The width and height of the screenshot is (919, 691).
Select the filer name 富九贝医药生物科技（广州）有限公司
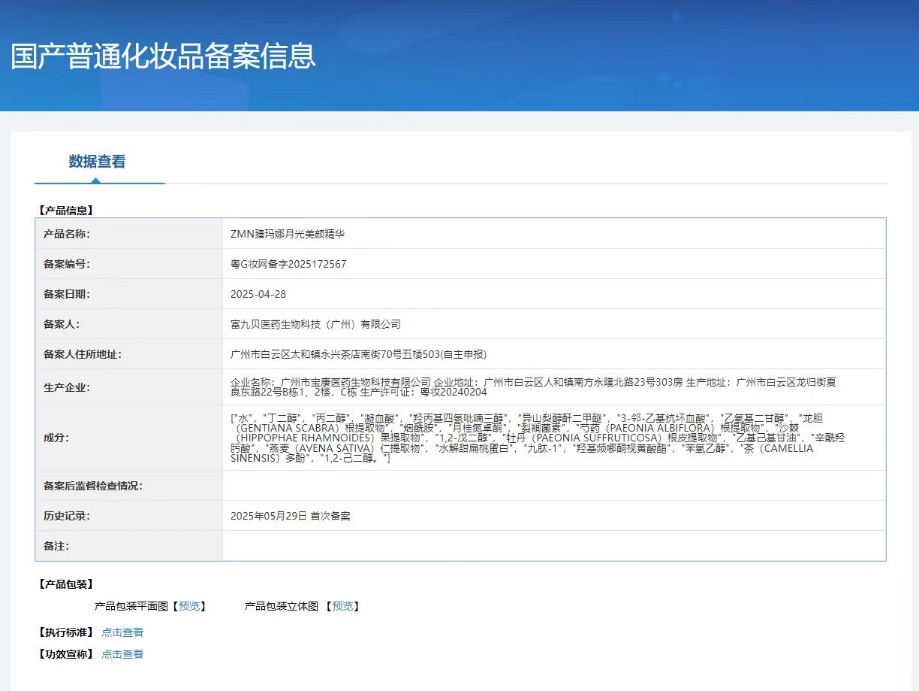(x=315, y=324)
